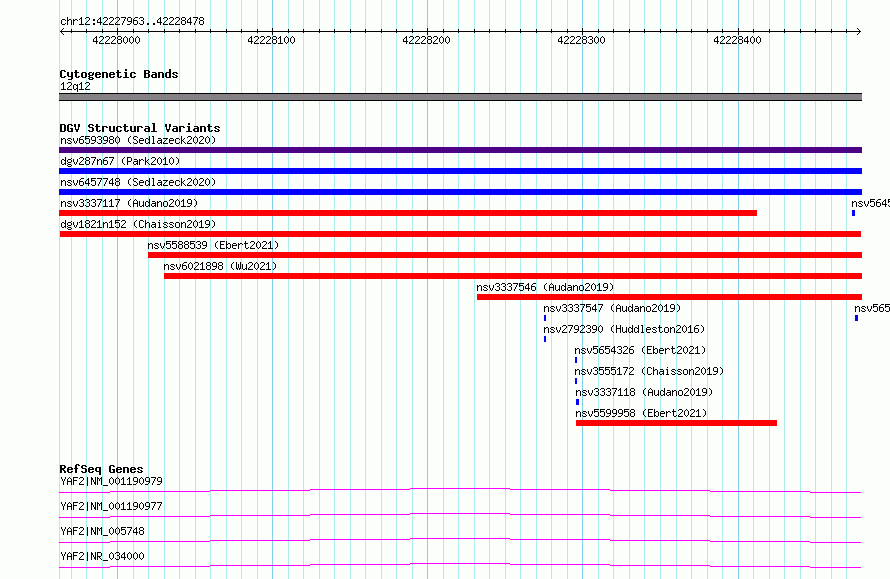The height and width of the screenshot is (579, 890).
Task: Select the red nsv6021898 (Wu2021) variant bar
Action: pyautogui.click(x=513, y=276)
